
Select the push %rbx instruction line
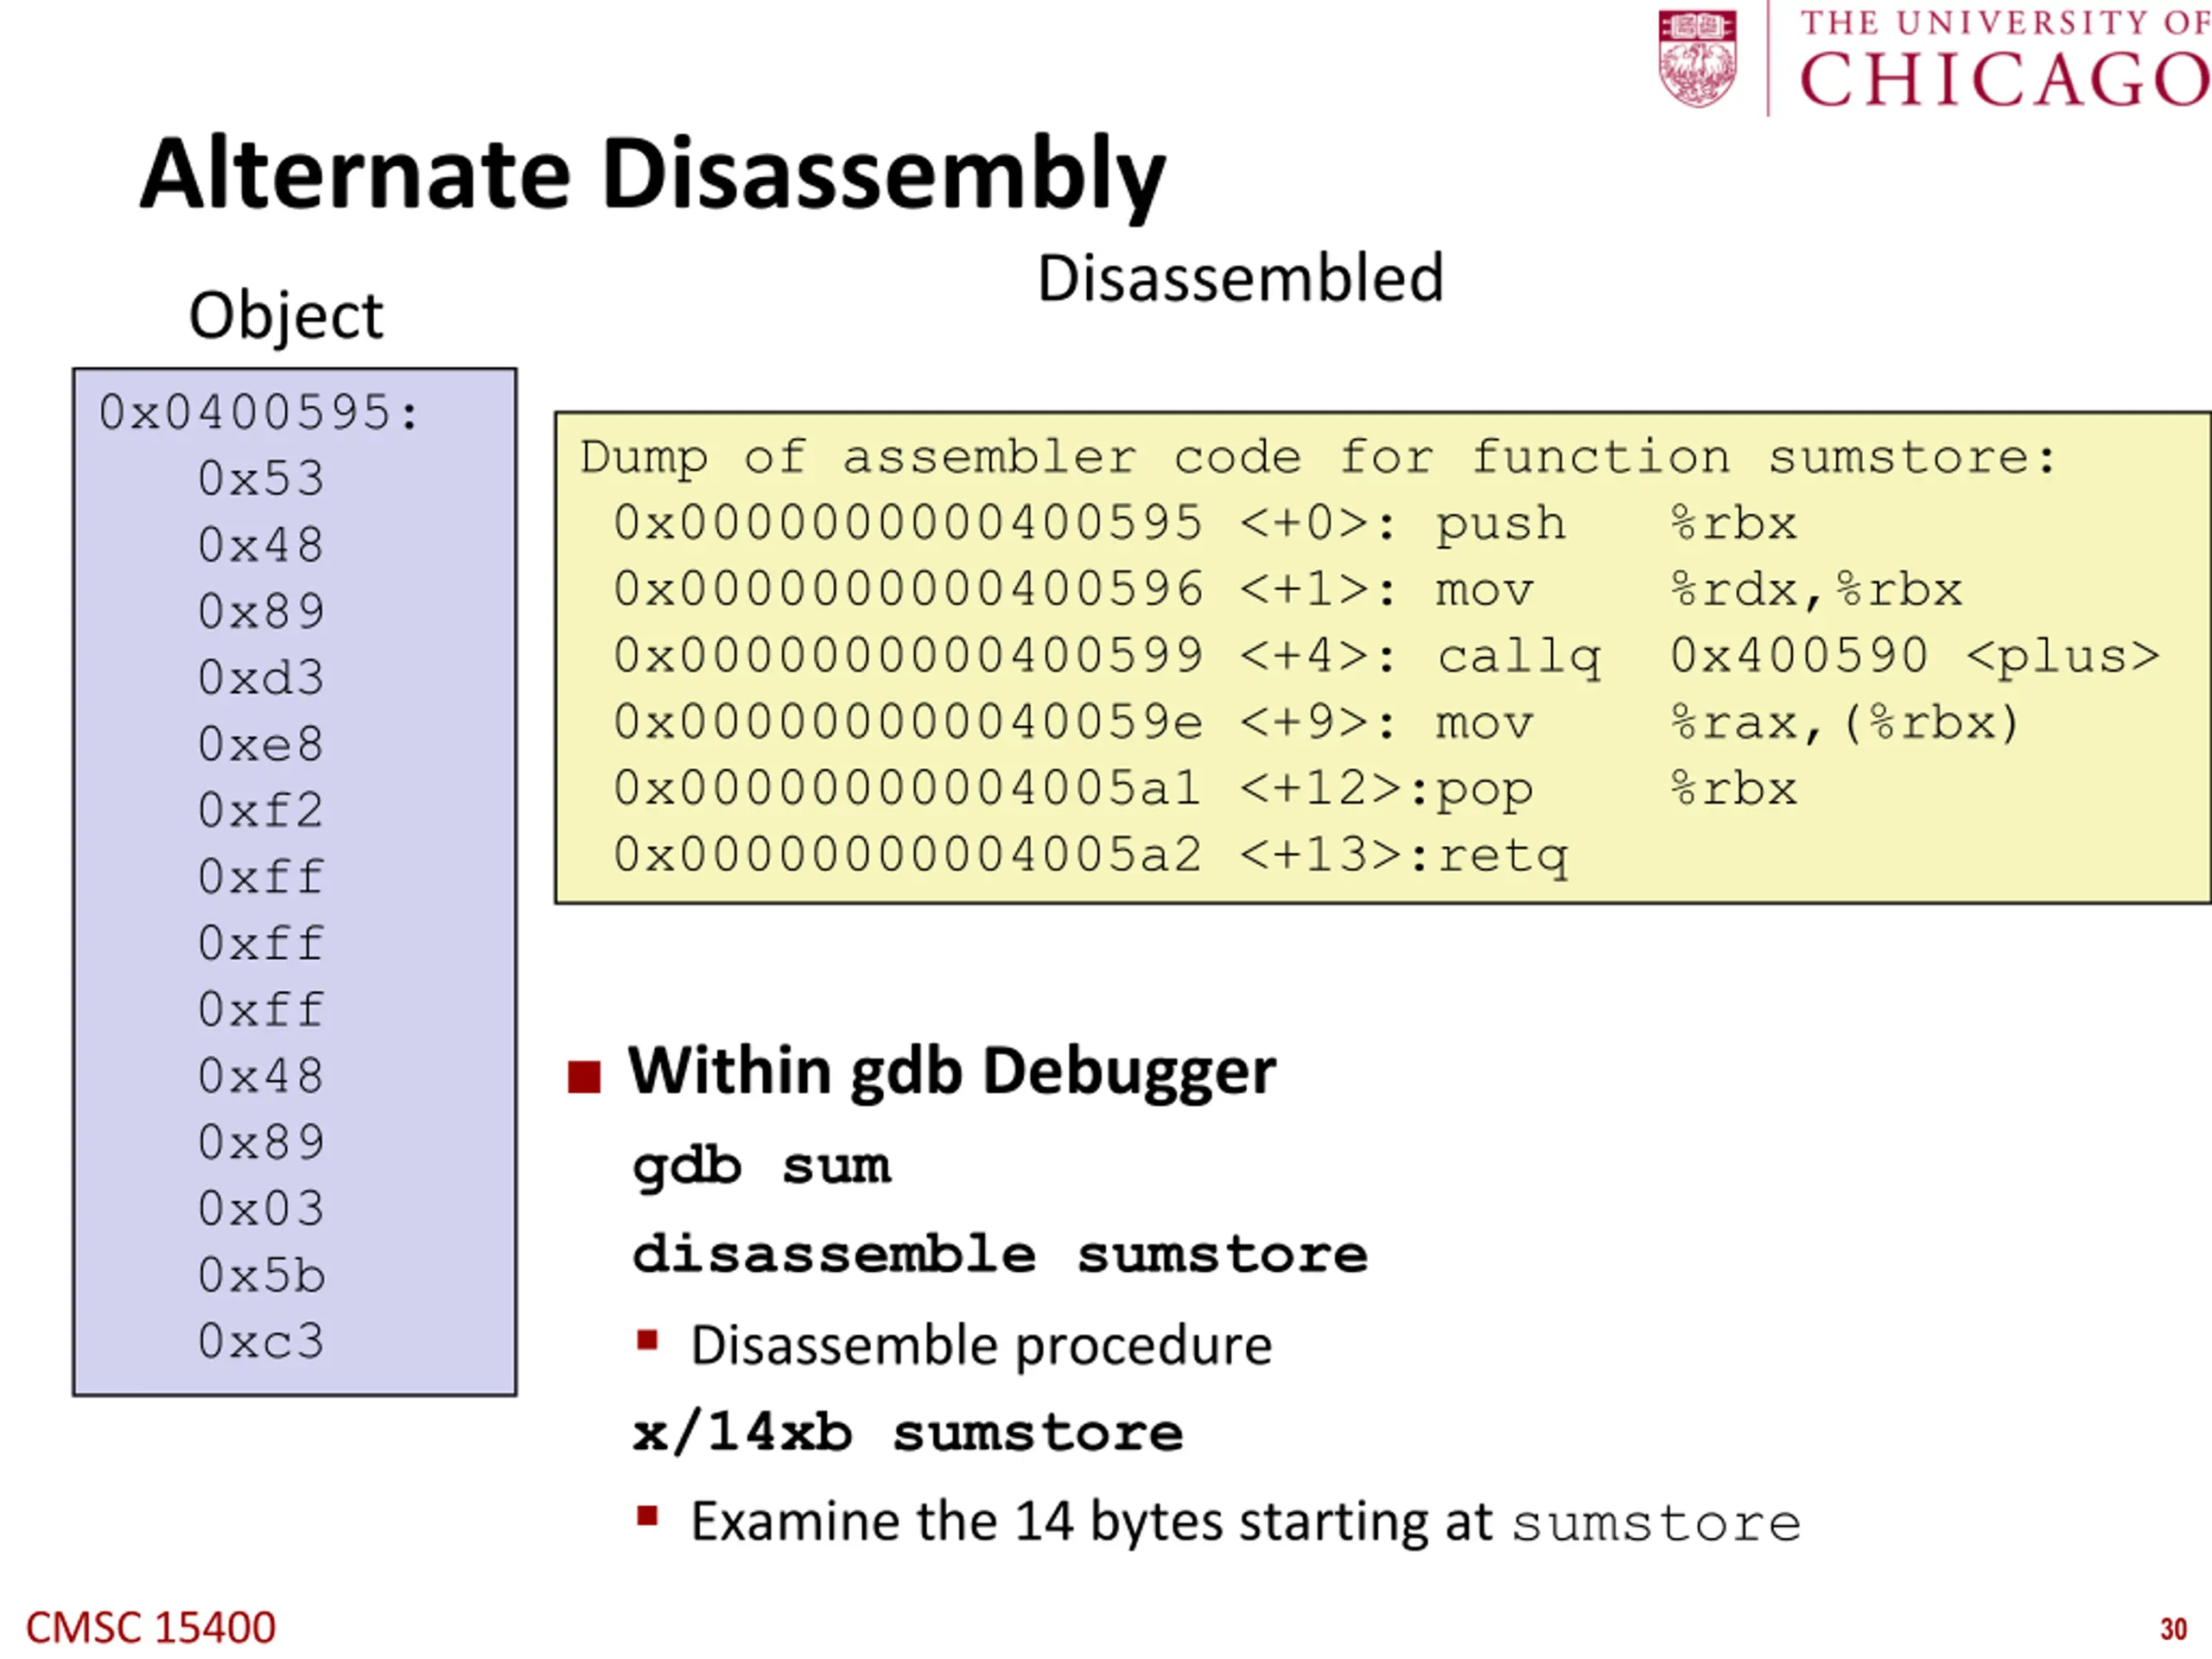pos(1205,524)
